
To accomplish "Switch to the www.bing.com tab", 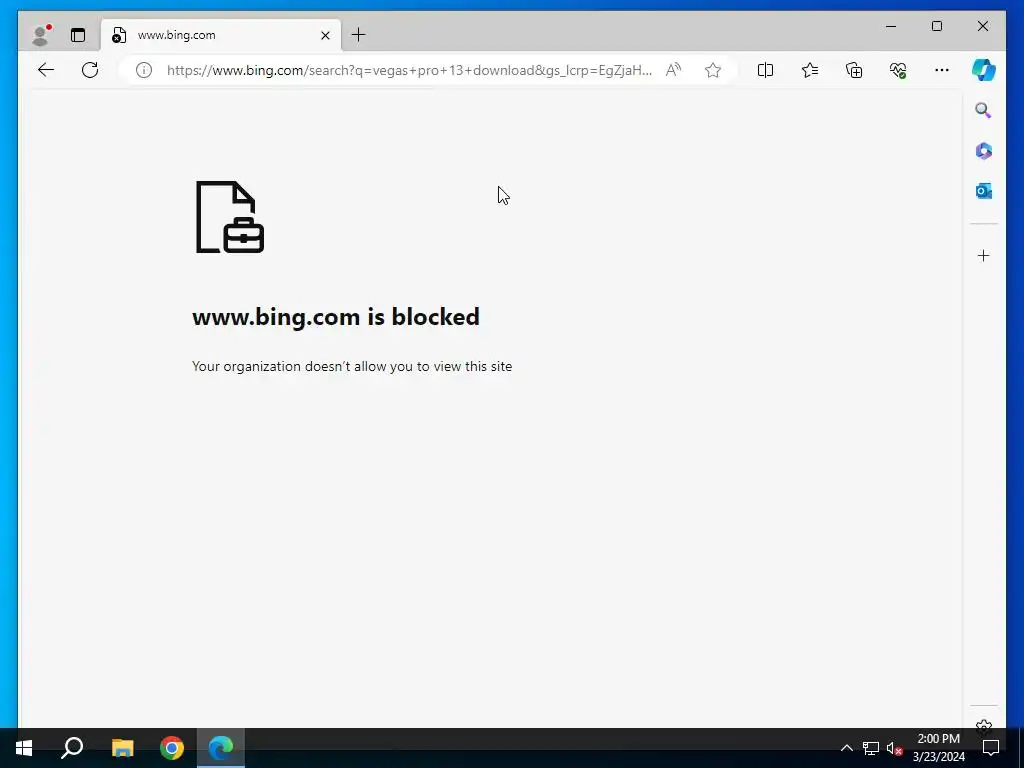I will coord(221,35).
